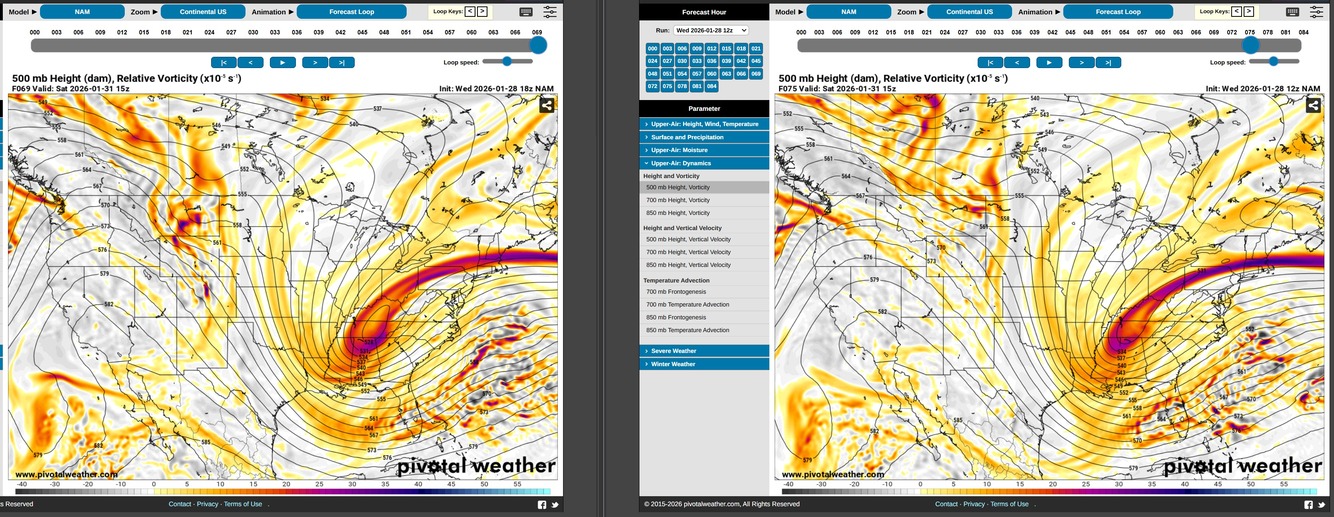This screenshot has width=1334, height=517.
Task: Select 700 mb Height, Vorticity parameter
Action: point(678,200)
